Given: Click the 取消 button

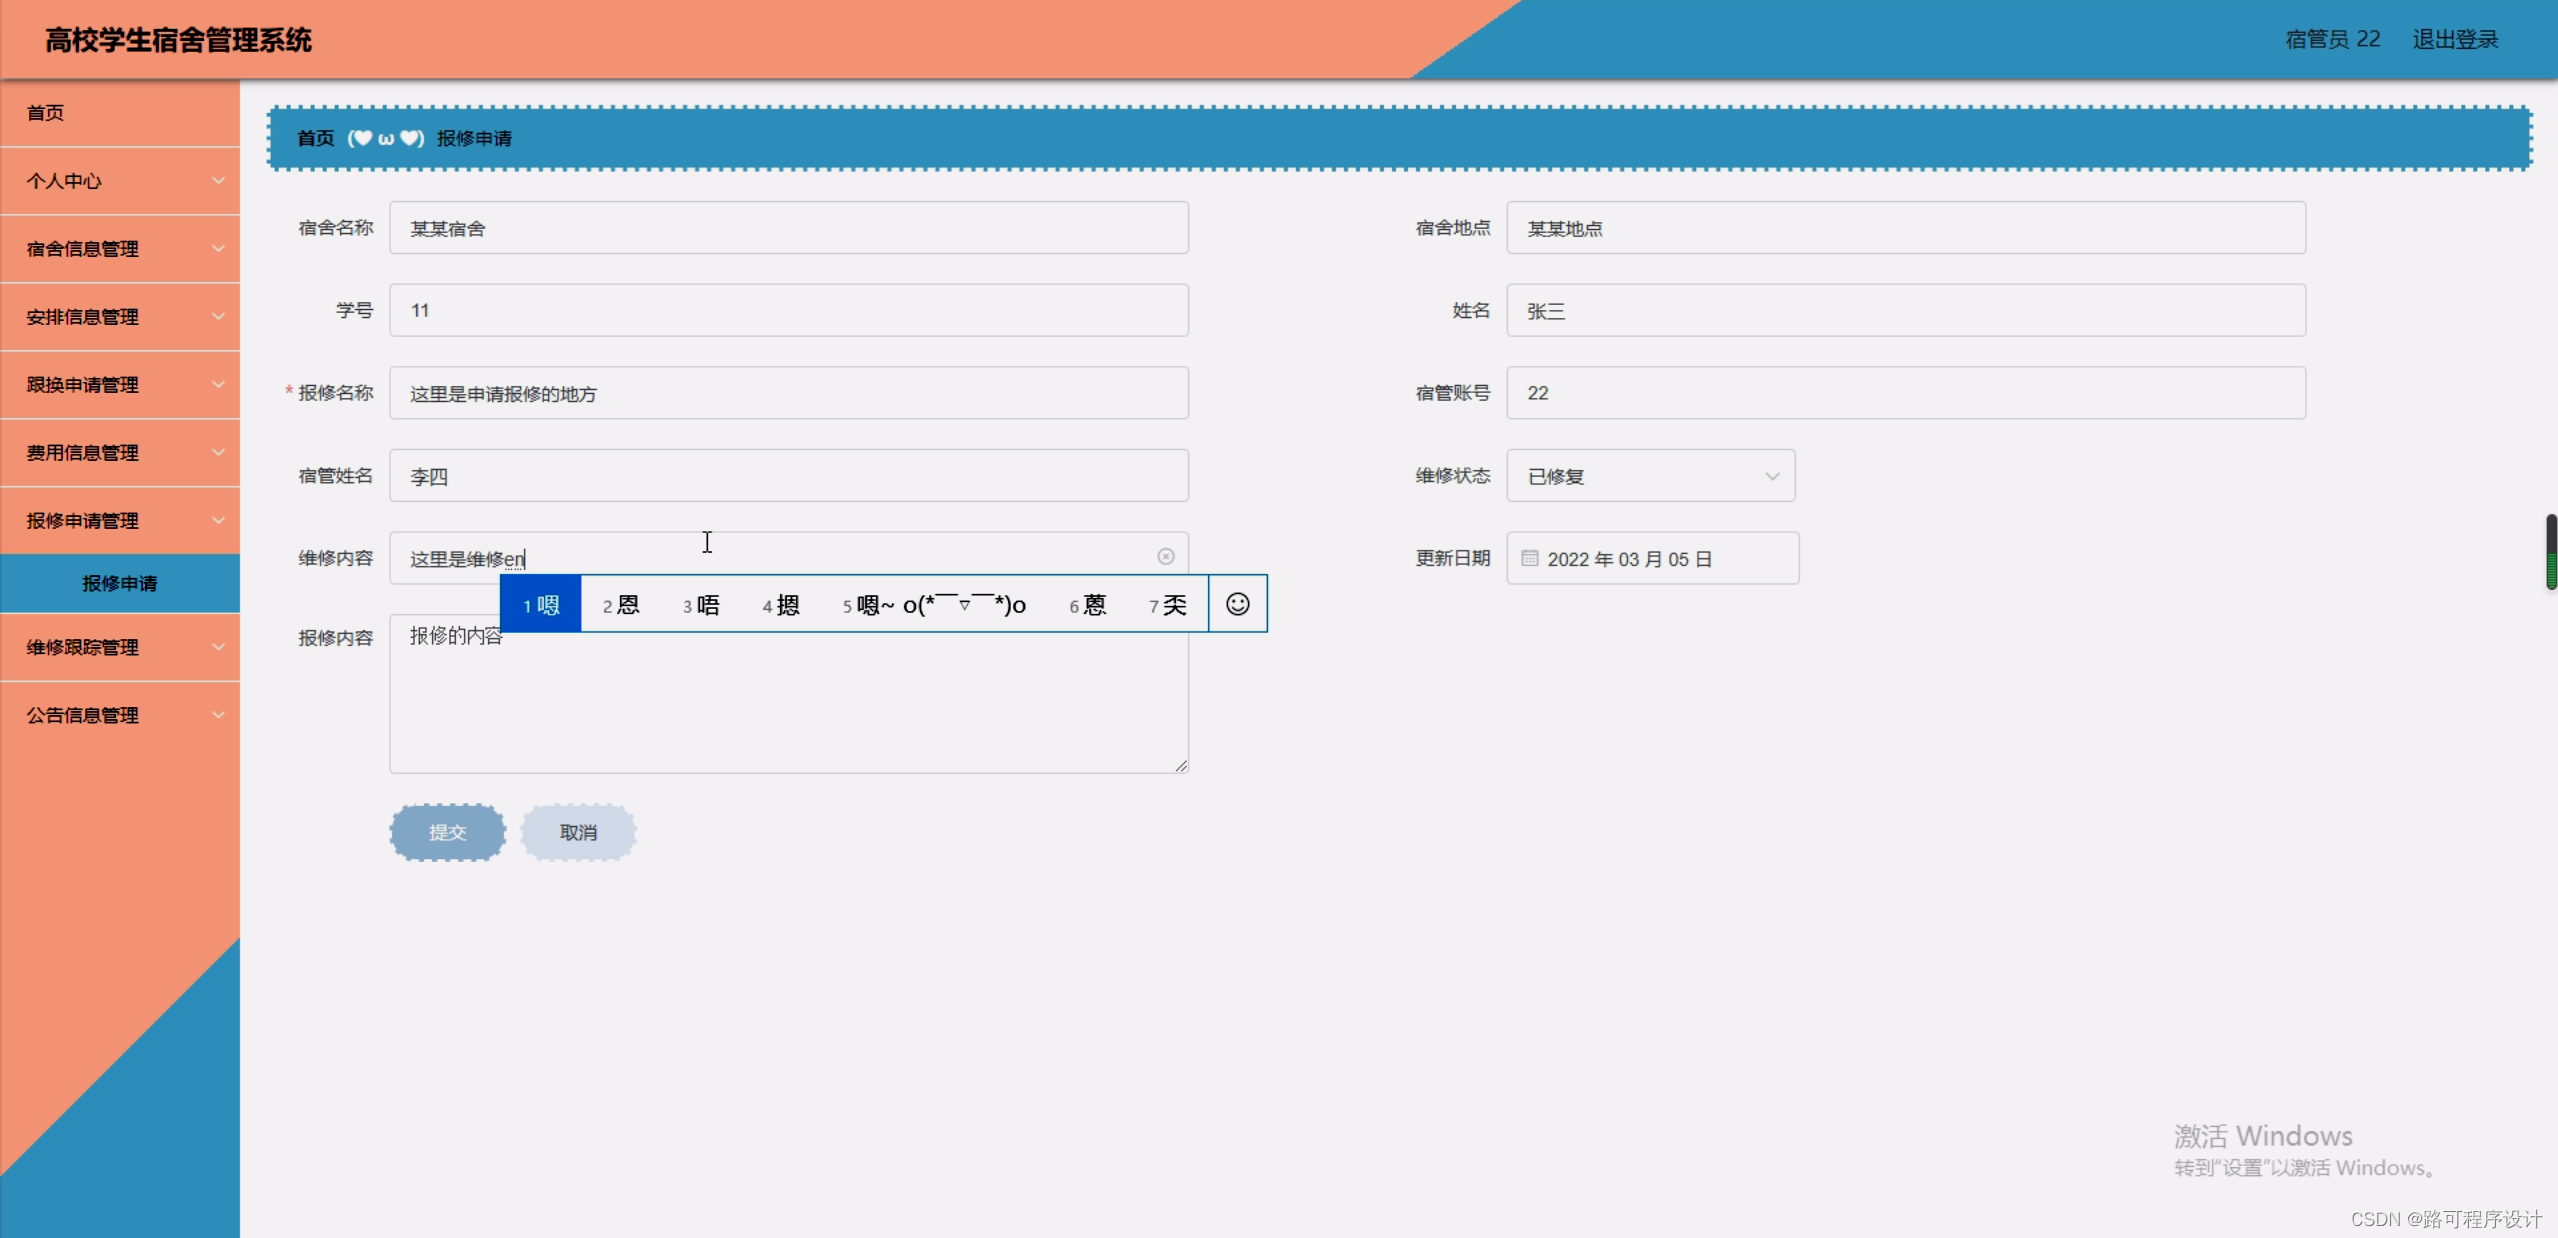Looking at the screenshot, I should click(578, 831).
